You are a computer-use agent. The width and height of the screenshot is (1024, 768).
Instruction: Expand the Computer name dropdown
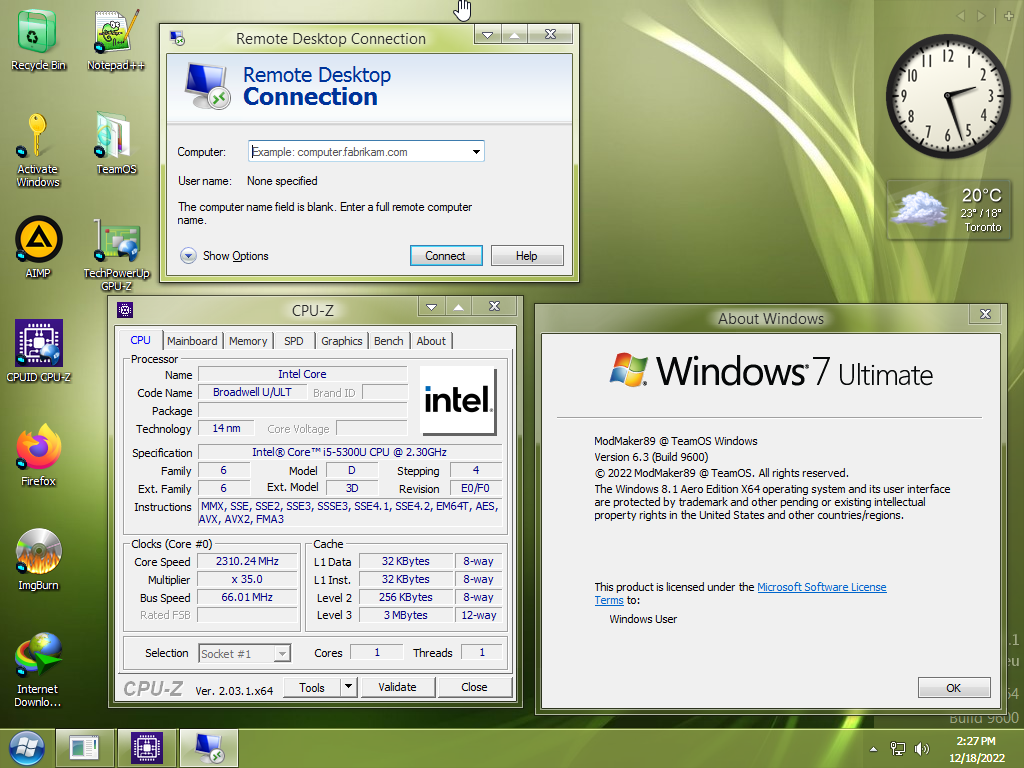(x=476, y=152)
